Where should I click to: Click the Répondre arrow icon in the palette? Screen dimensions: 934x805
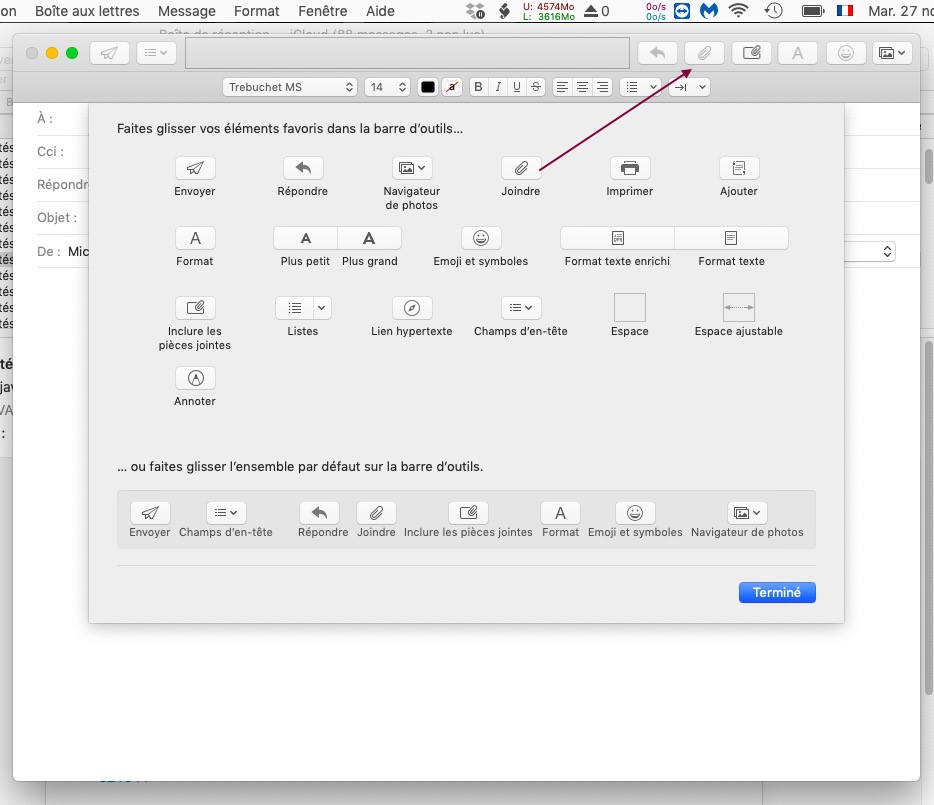click(303, 168)
